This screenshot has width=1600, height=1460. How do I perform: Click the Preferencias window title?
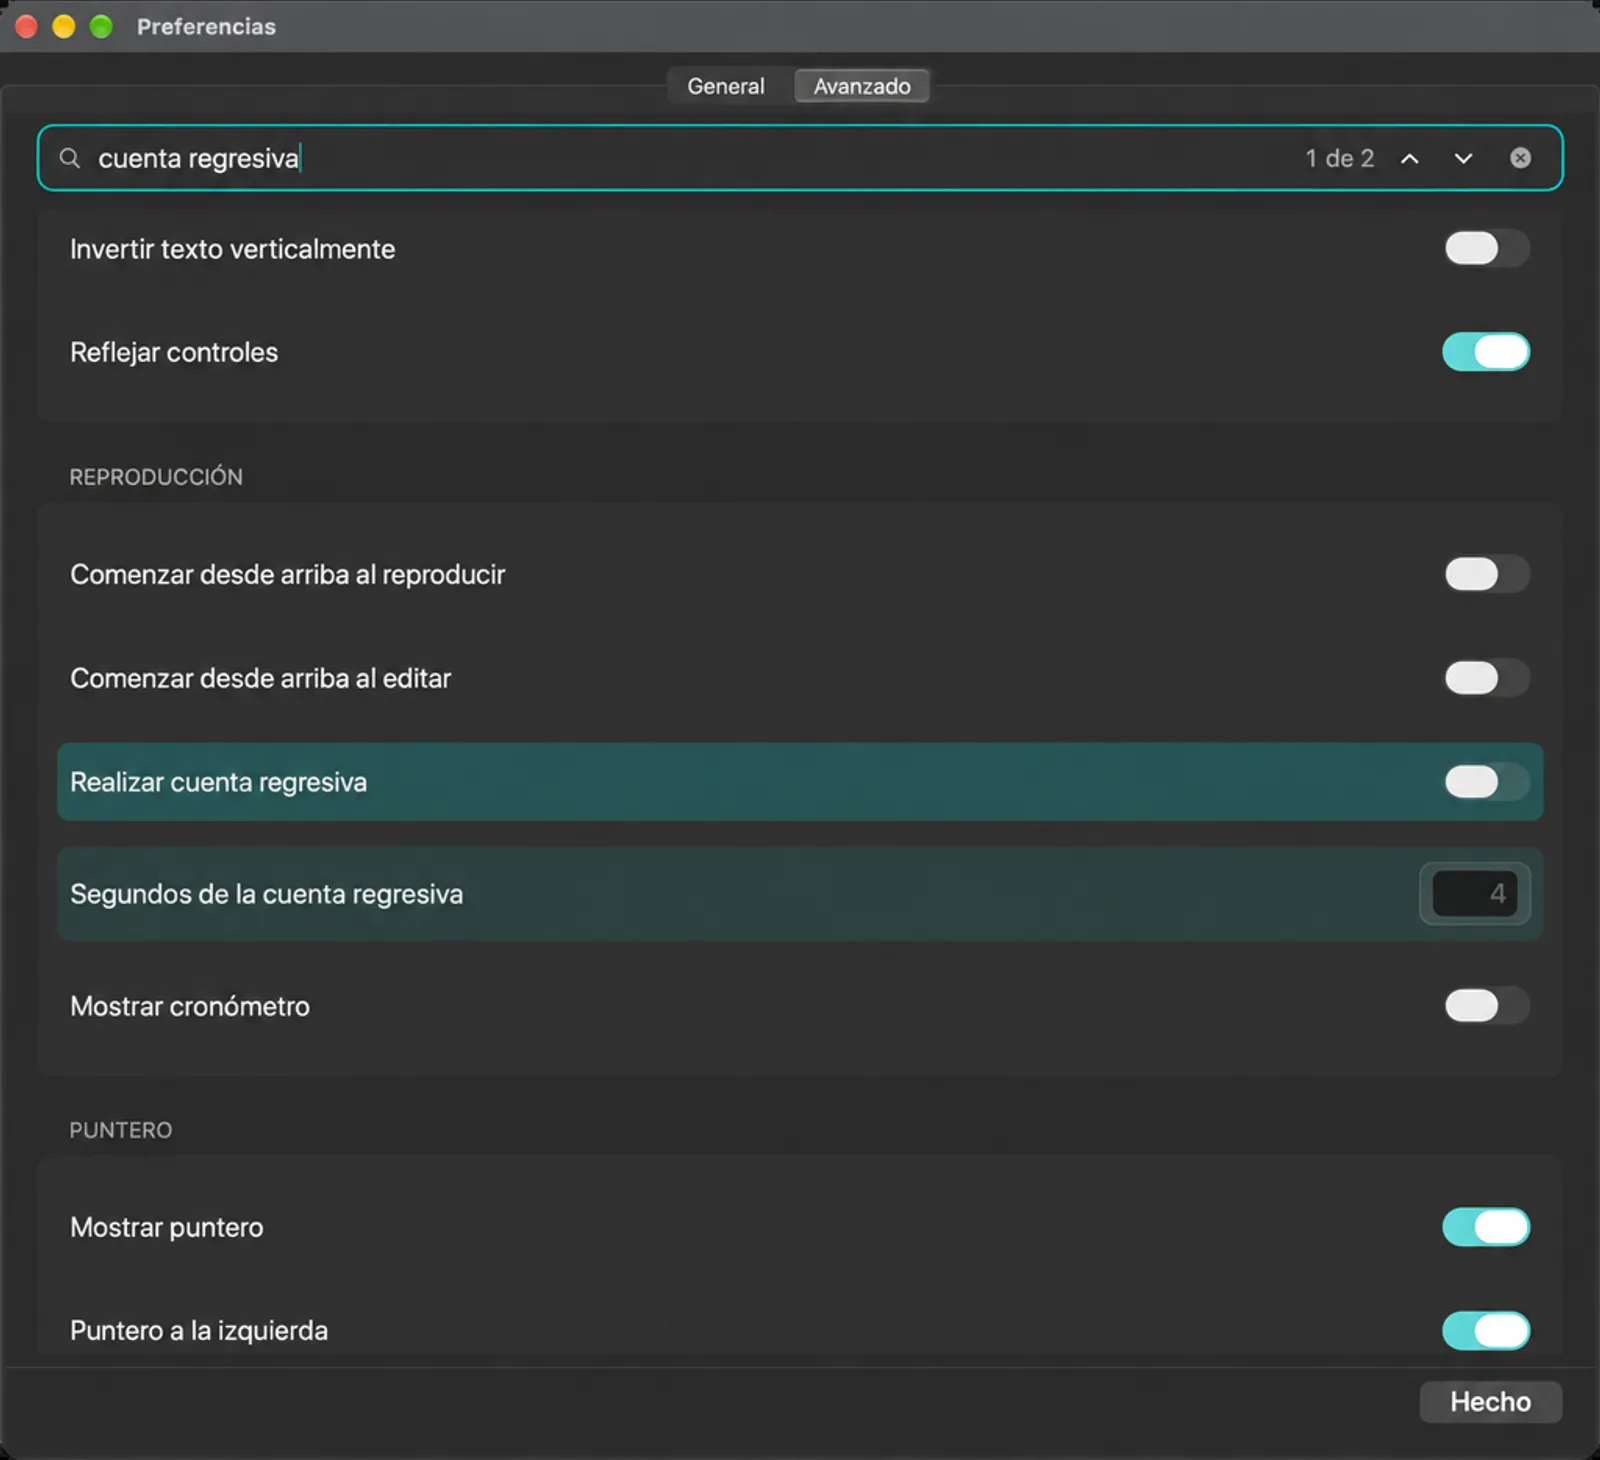(x=206, y=27)
